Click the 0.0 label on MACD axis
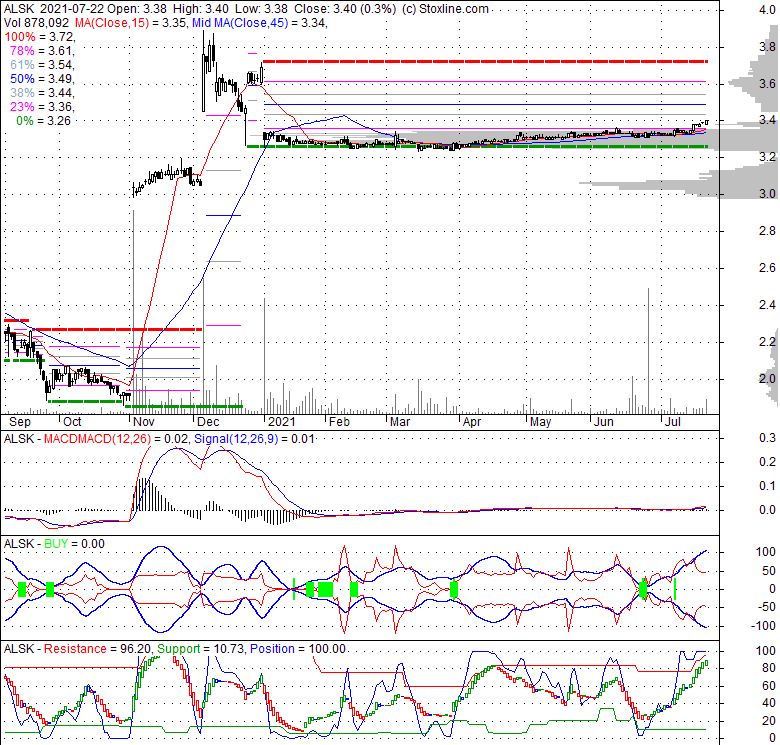The height and width of the screenshot is (745, 780). coord(768,510)
